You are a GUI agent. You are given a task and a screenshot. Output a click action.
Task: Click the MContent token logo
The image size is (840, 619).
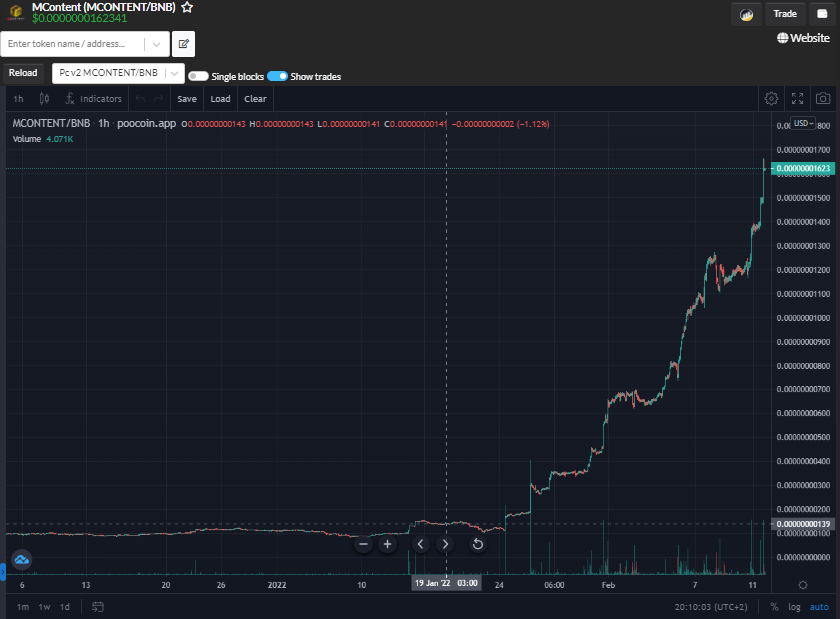16,11
